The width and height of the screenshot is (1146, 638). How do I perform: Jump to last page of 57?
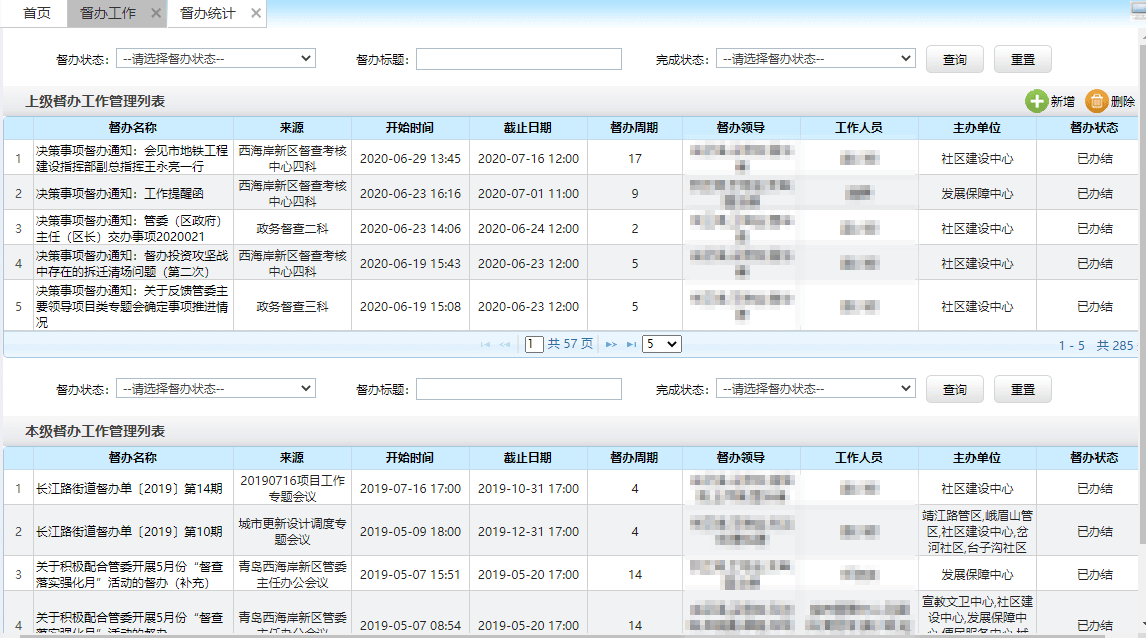click(x=631, y=344)
